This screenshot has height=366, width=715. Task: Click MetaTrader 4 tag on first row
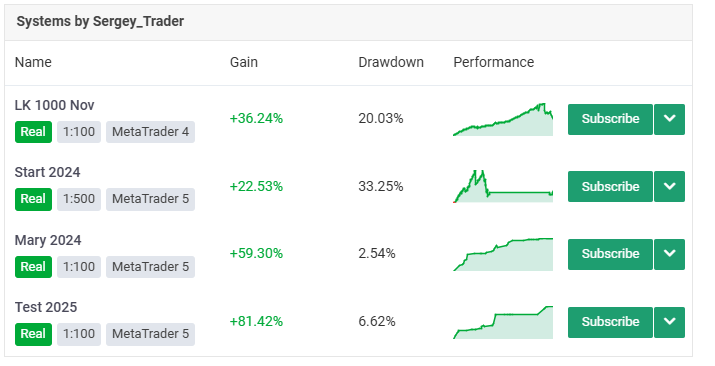point(150,132)
